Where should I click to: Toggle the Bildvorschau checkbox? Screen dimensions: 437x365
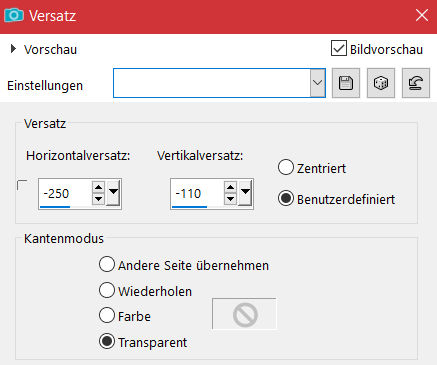(x=339, y=48)
